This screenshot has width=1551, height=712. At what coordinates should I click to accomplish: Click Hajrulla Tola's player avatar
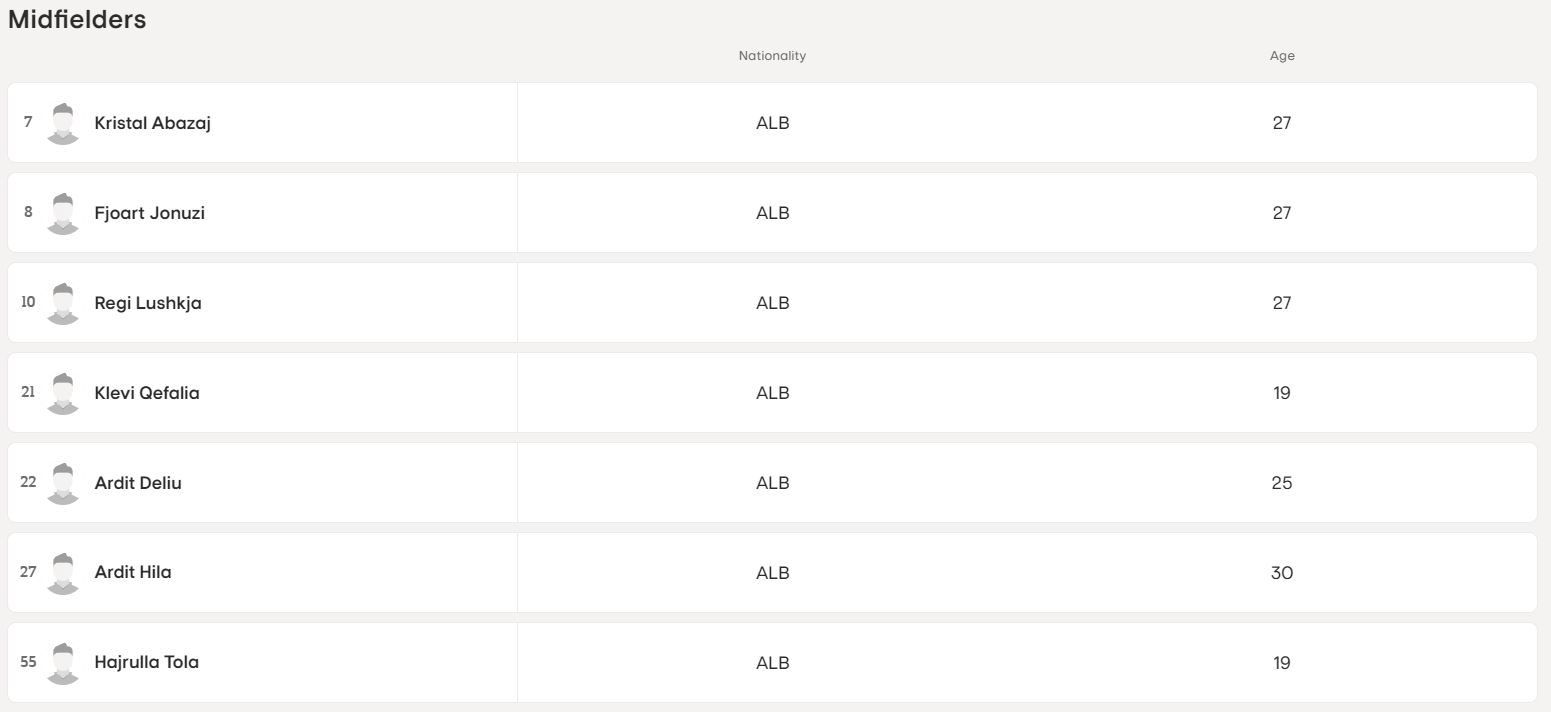tap(63, 663)
